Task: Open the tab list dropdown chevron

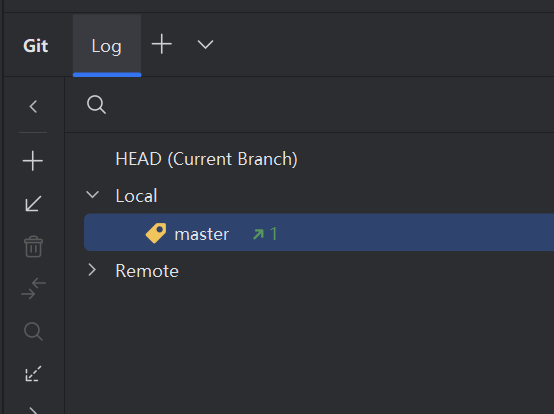Action: (x=205, y=45)
